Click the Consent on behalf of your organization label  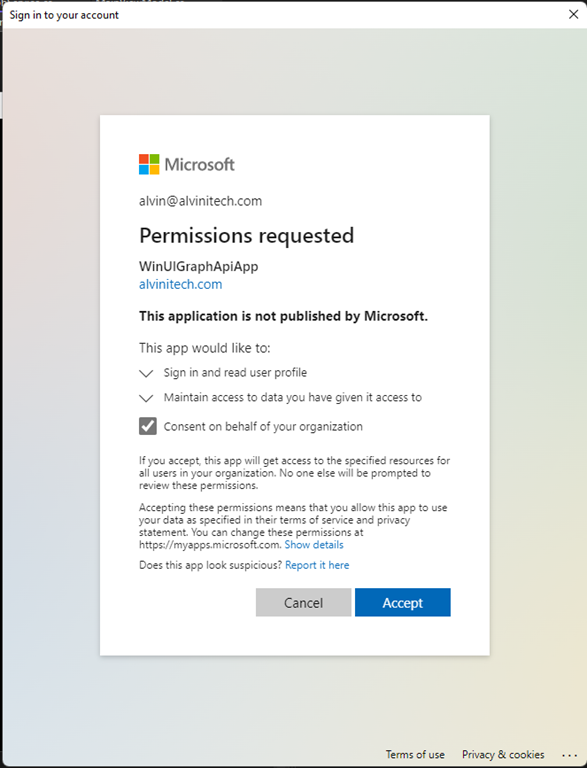[263, 427]
